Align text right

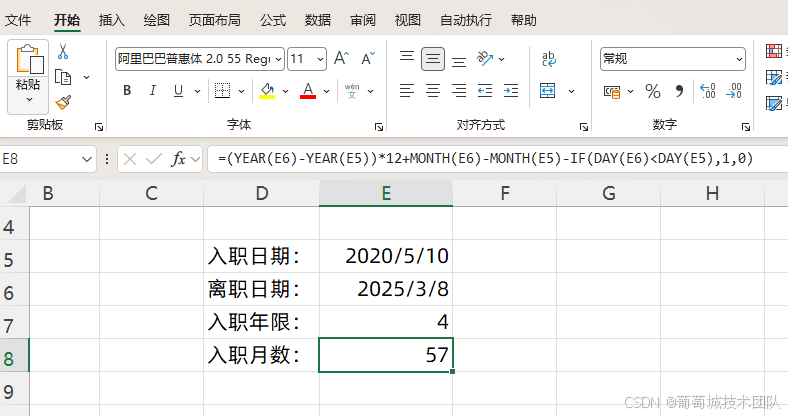pos(458,91)
